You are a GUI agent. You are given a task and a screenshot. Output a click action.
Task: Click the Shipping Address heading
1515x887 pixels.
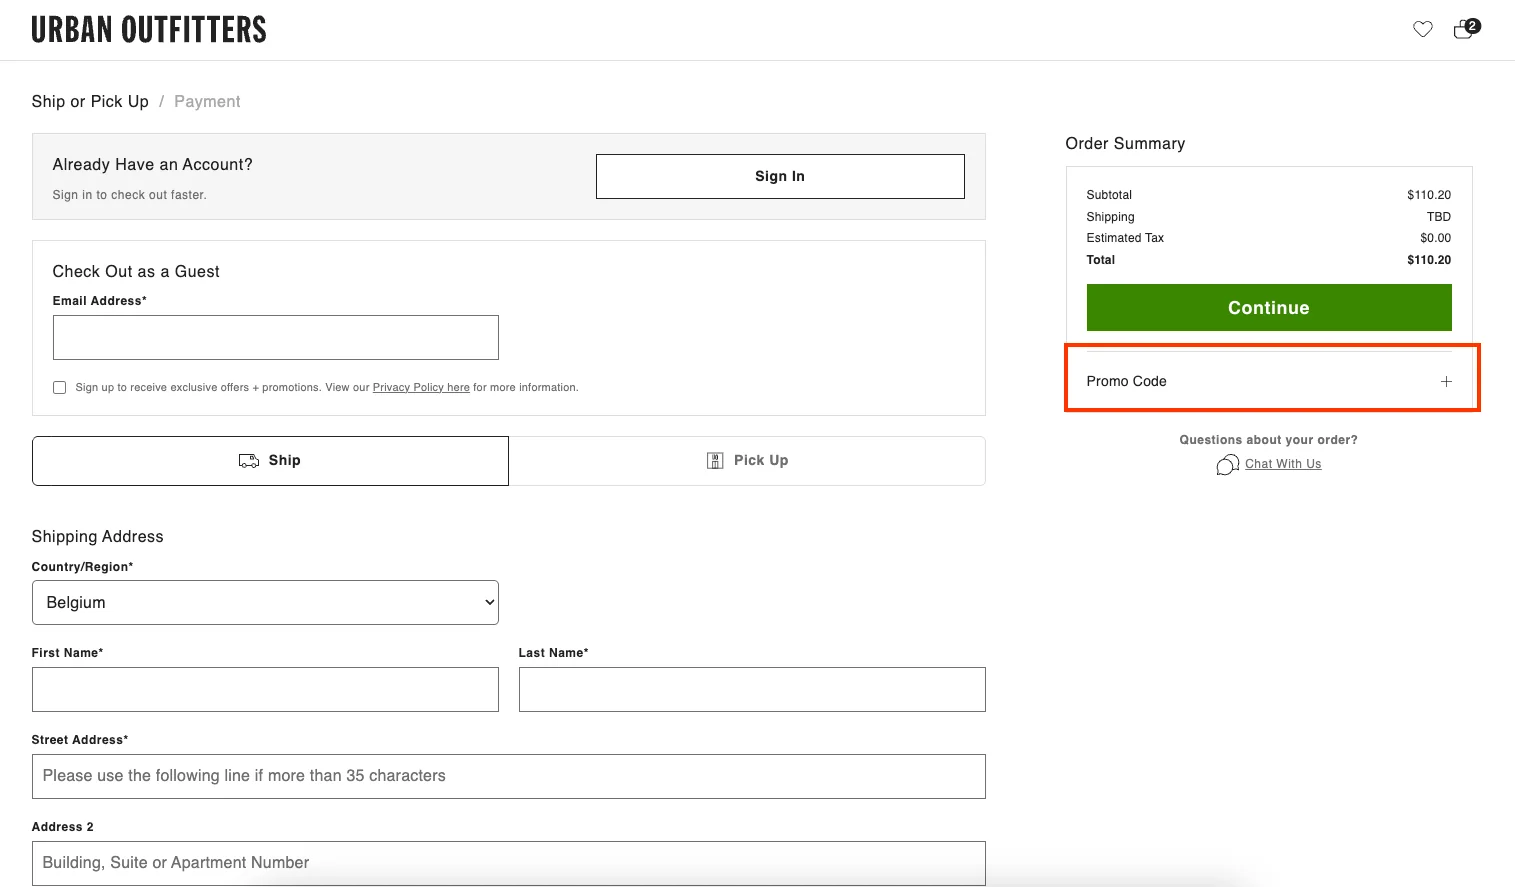tap(97, 536)
